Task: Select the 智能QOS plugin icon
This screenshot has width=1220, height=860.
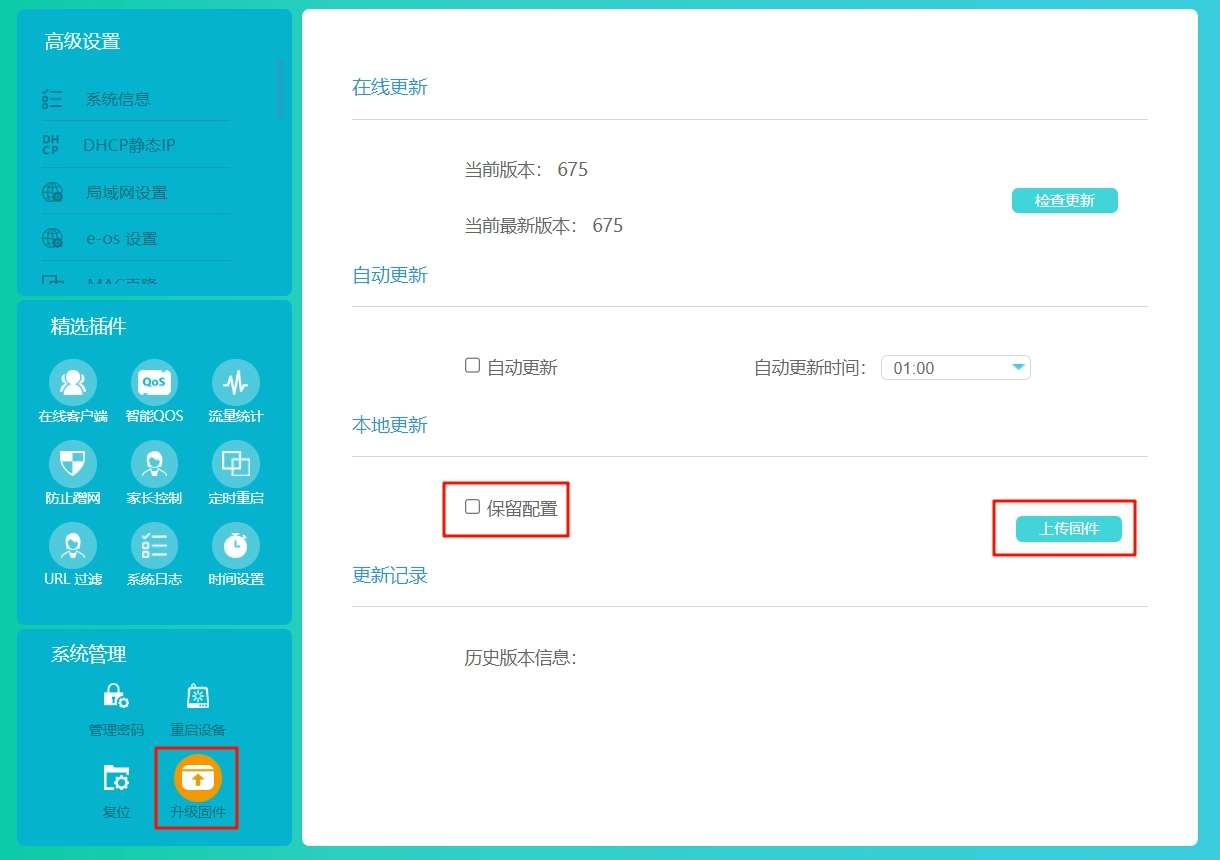Action: (x=153, y=381)
